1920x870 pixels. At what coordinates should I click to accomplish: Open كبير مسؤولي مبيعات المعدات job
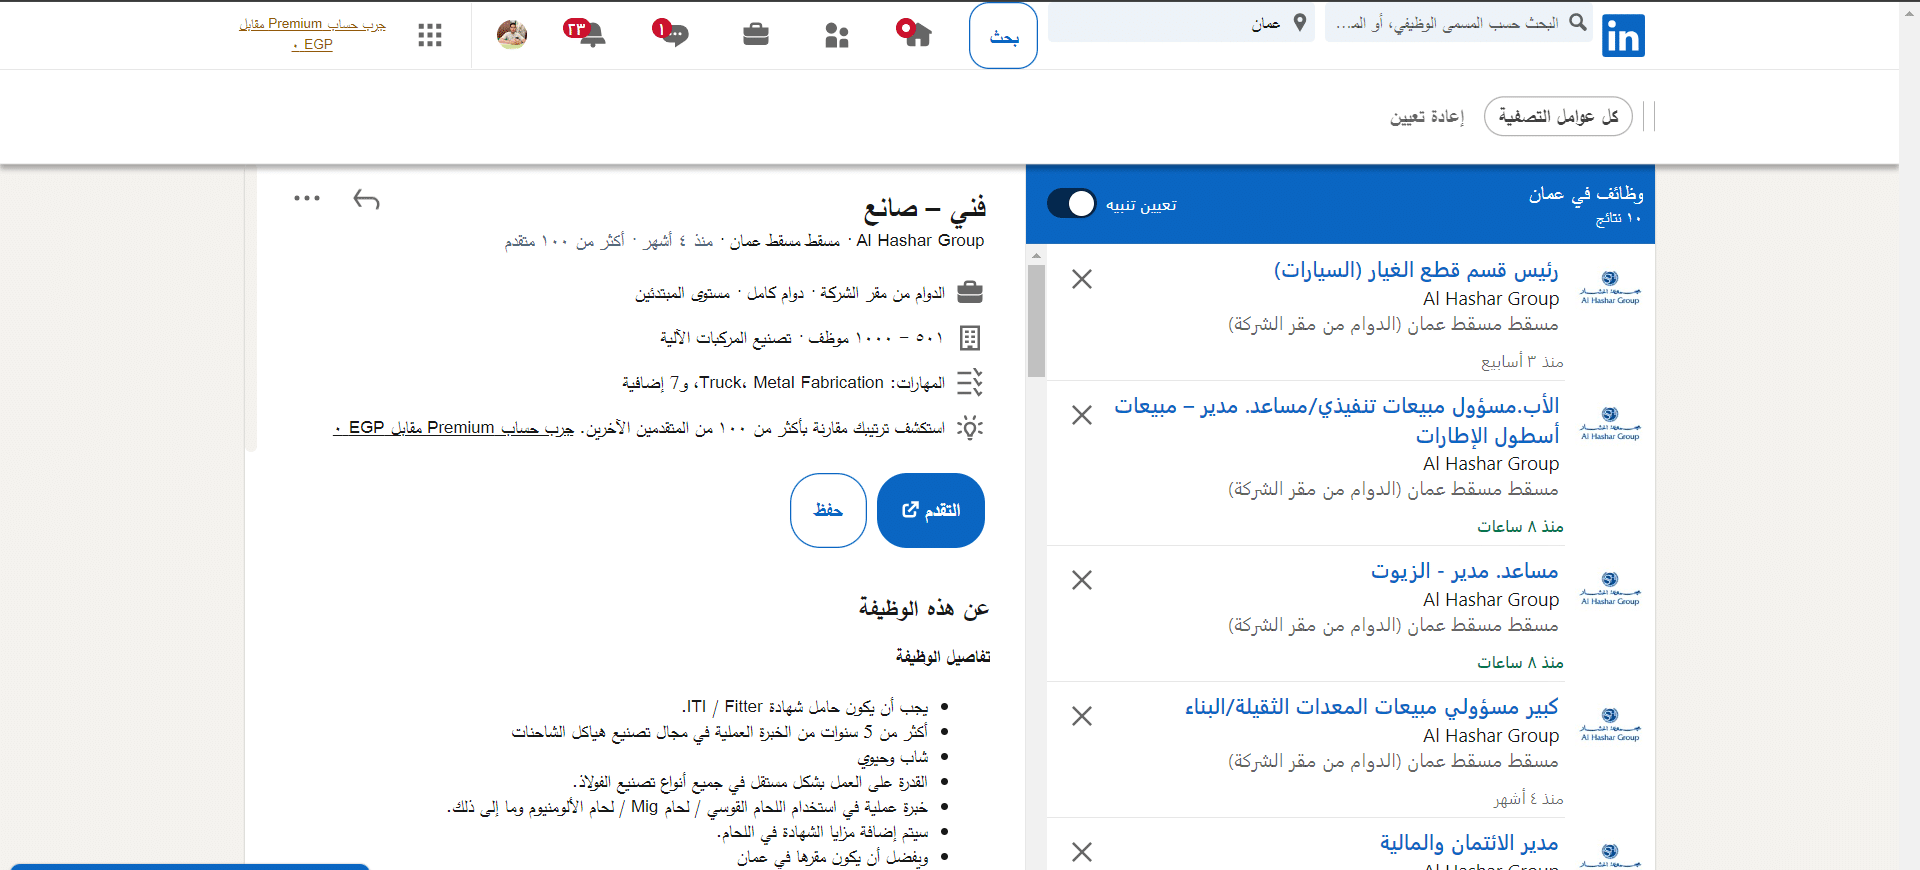(1372, 707)
